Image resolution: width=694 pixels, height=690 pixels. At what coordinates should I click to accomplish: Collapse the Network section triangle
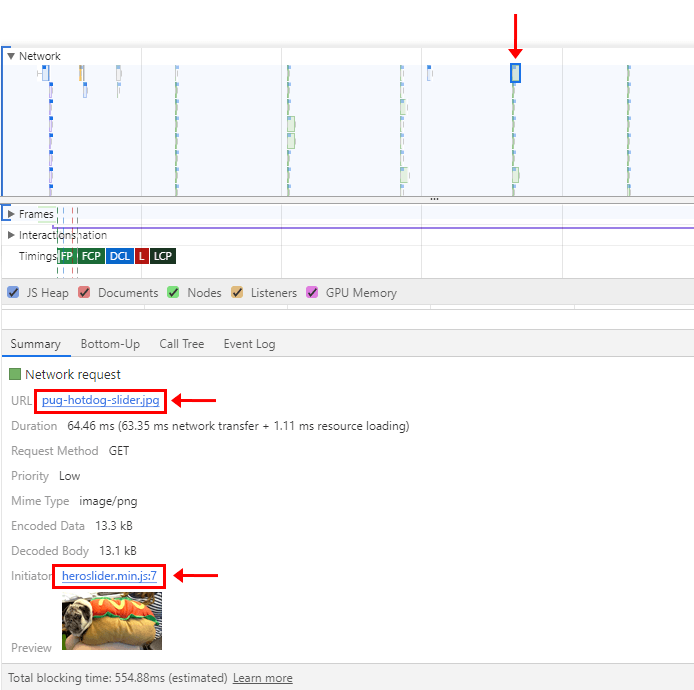(11, 56)
